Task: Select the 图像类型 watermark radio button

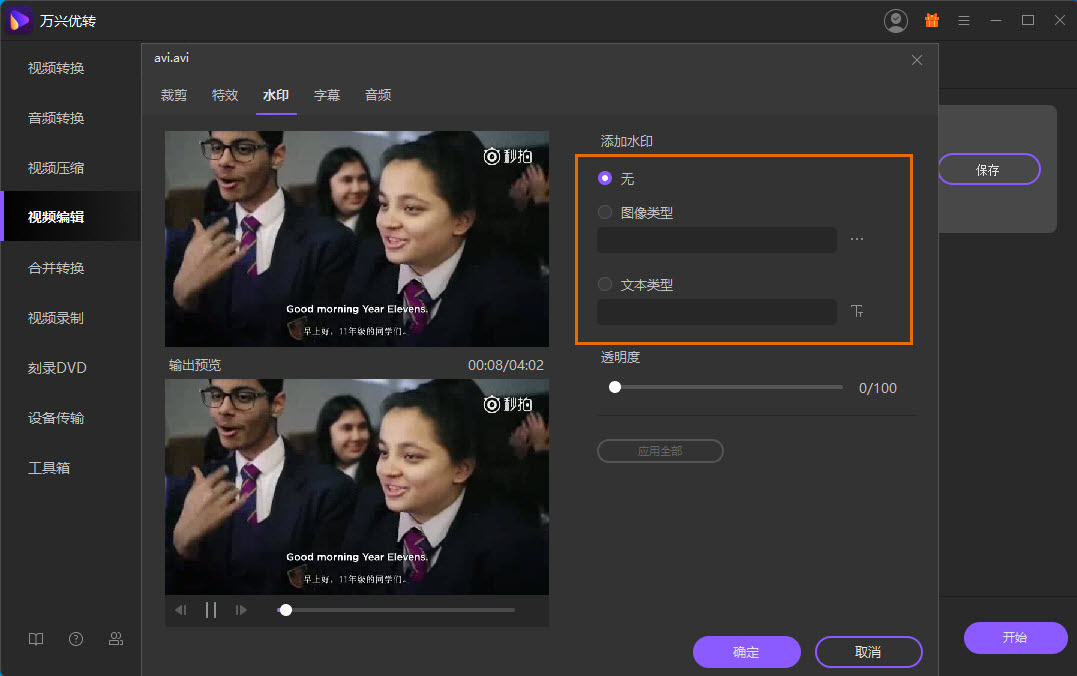Action: (x=604, y=212)
